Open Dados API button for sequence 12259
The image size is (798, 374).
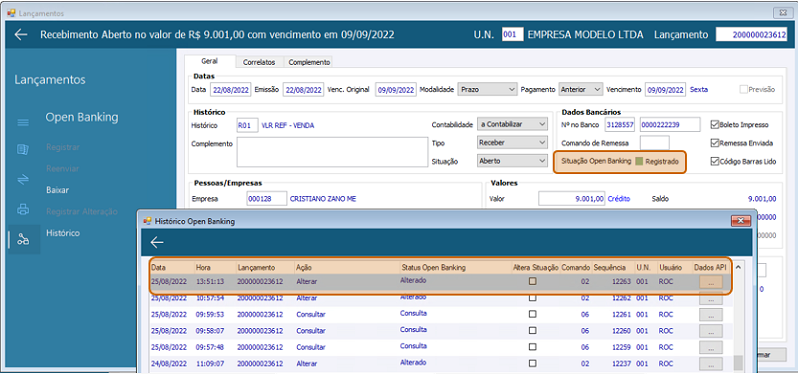[711, 347]
